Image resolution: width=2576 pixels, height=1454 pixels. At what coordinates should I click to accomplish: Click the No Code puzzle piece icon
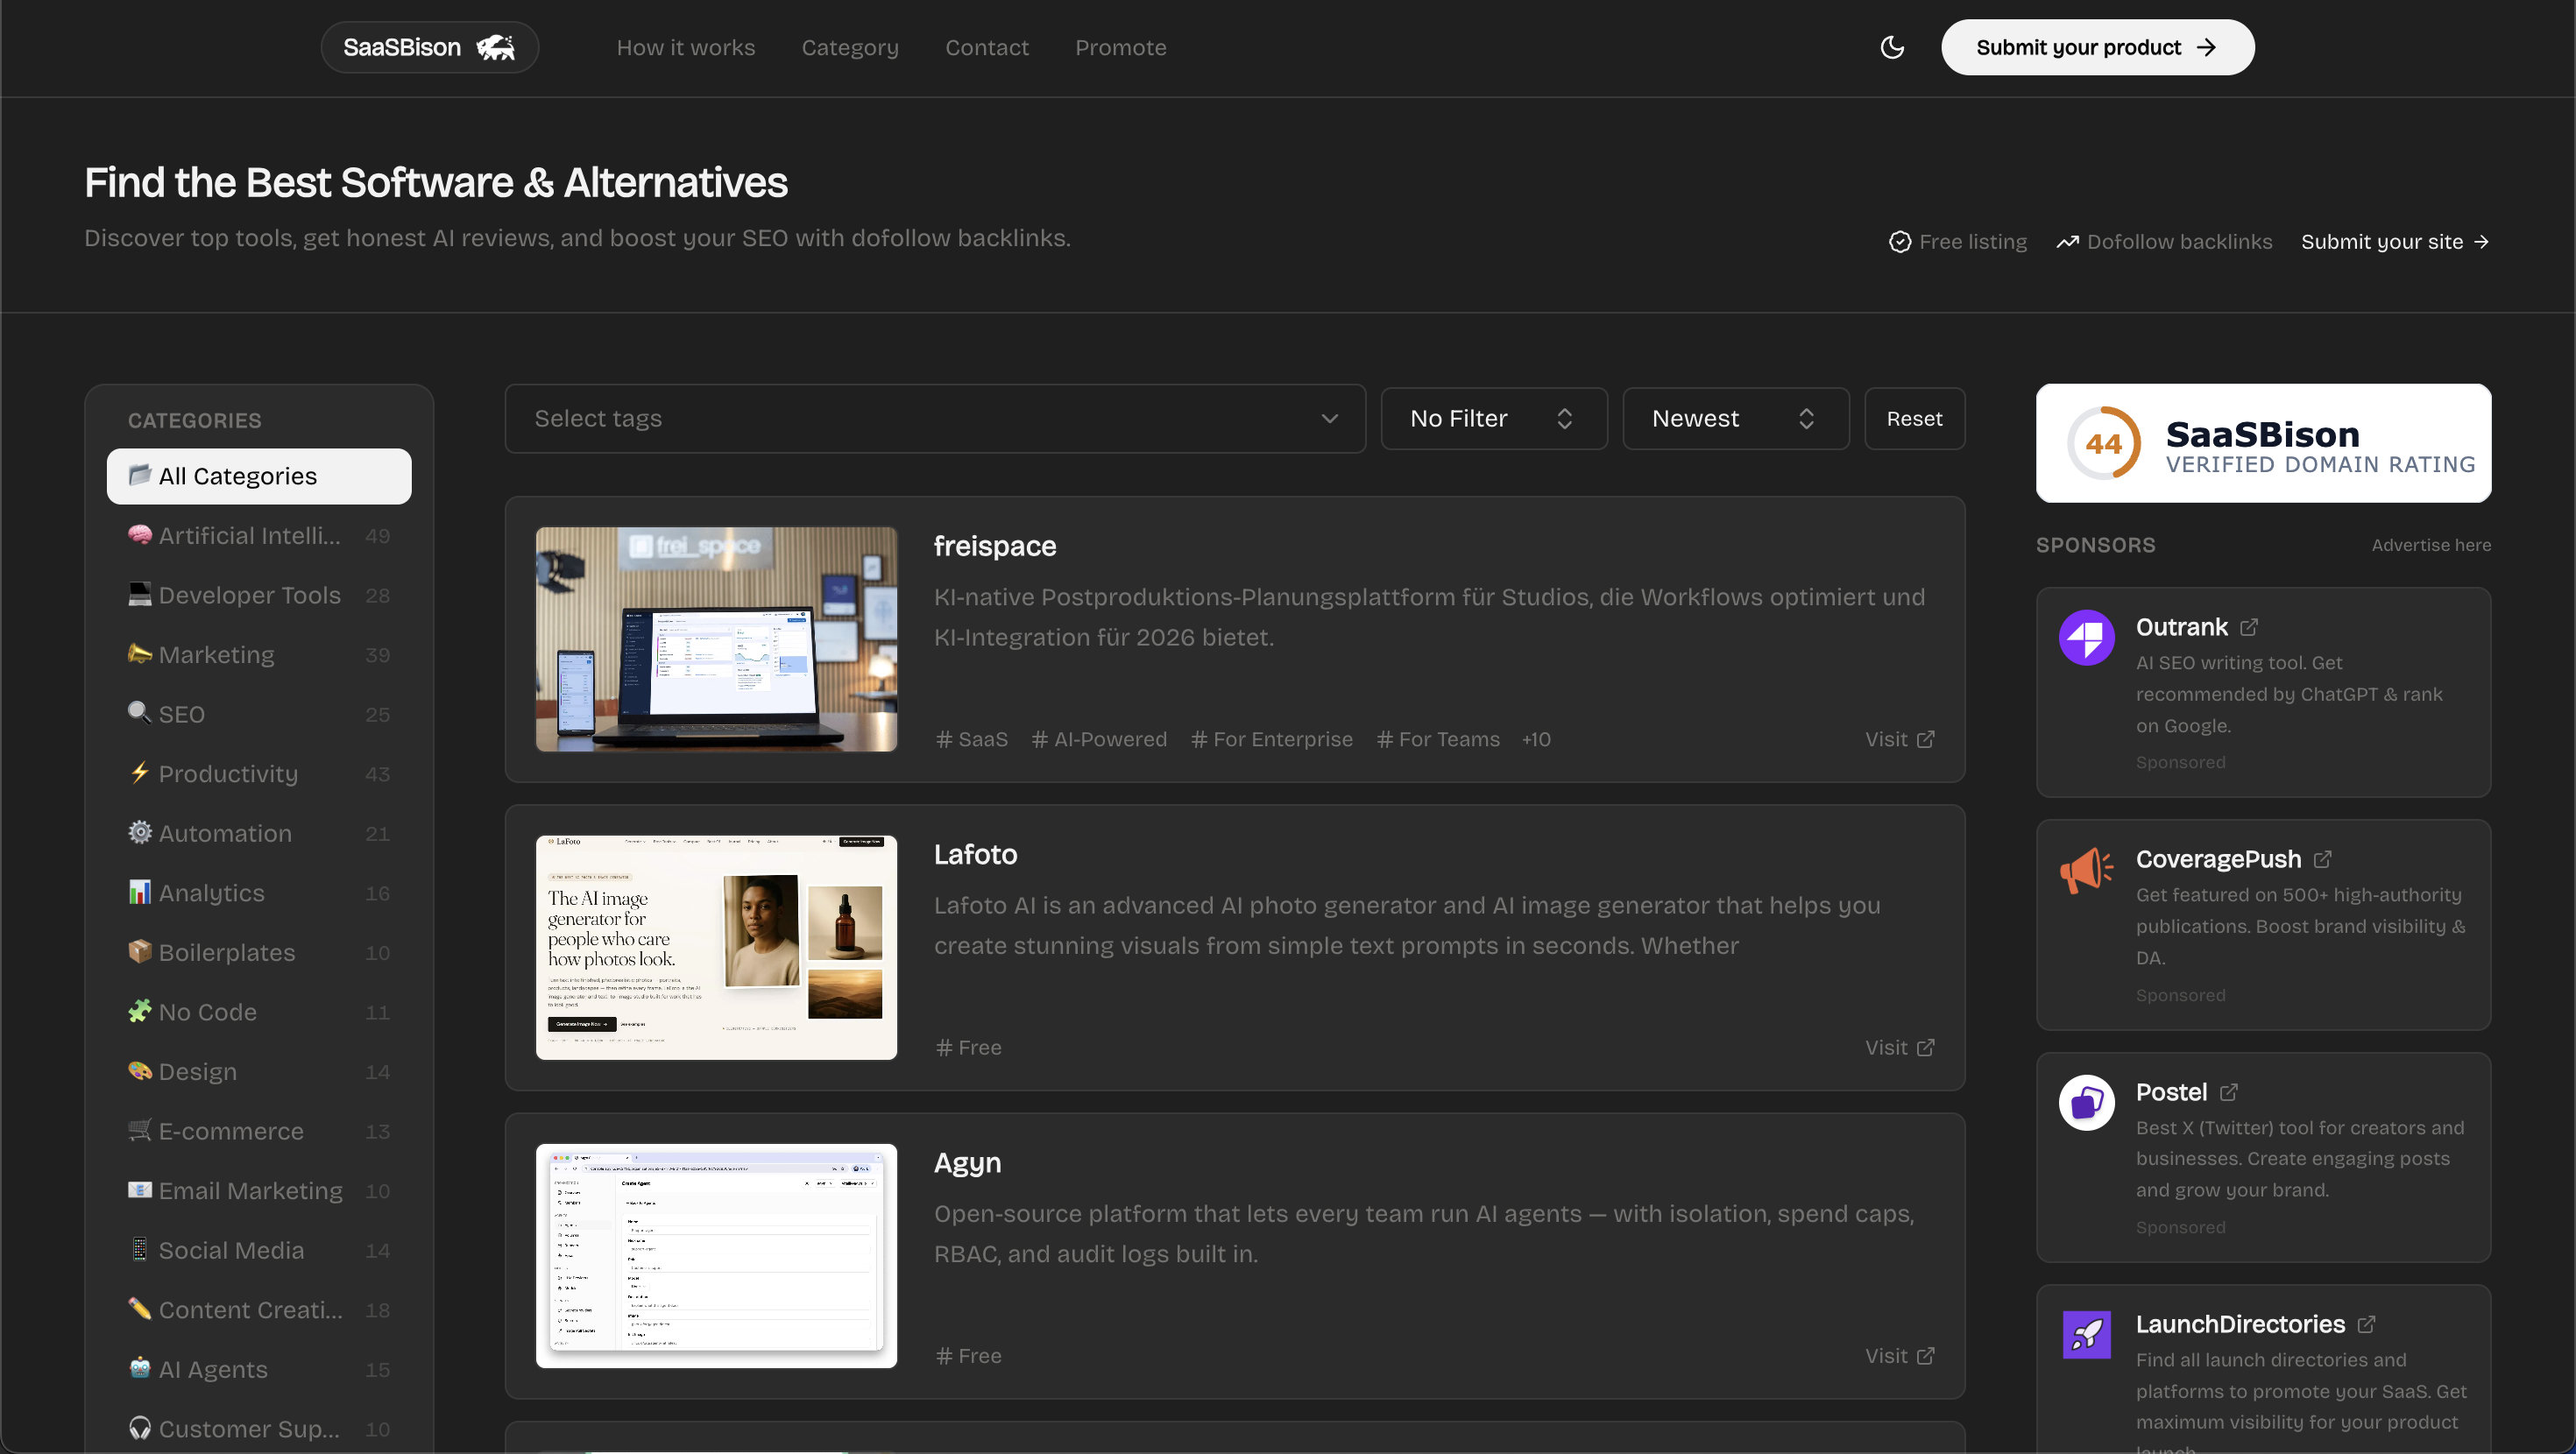tap(140, 1011)
